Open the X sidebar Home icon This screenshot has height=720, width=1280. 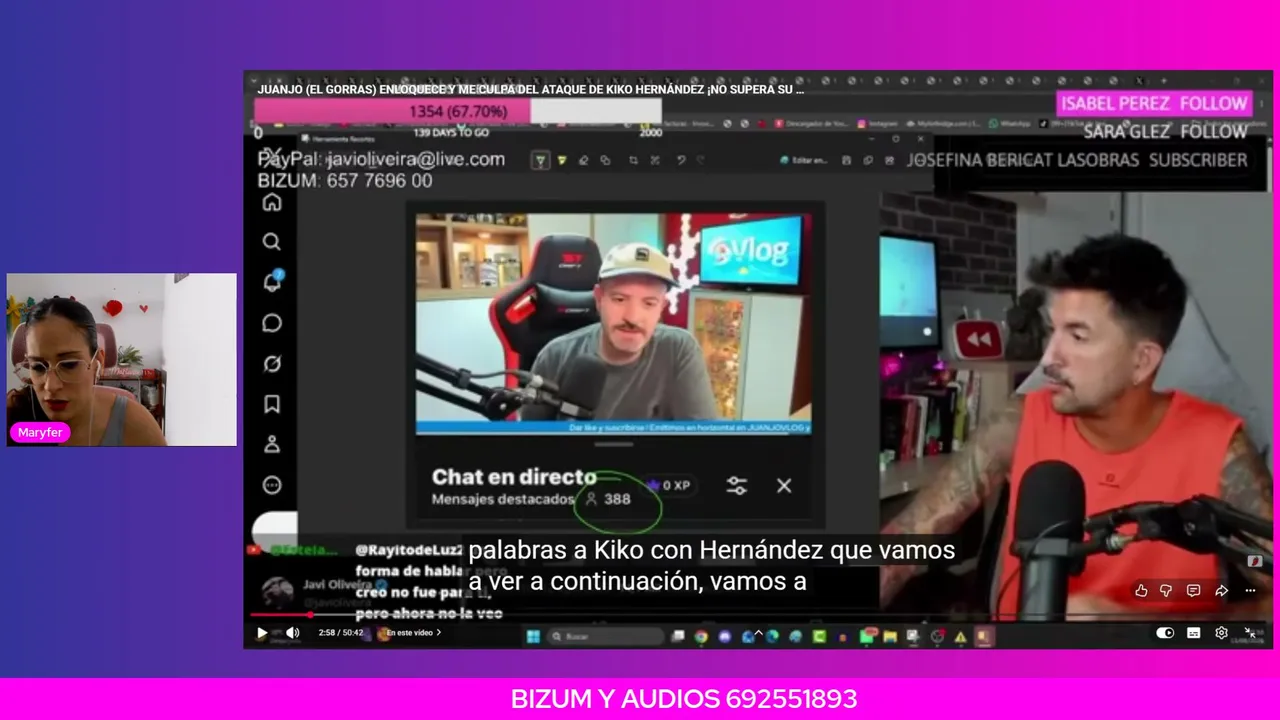tap(272, 203)
